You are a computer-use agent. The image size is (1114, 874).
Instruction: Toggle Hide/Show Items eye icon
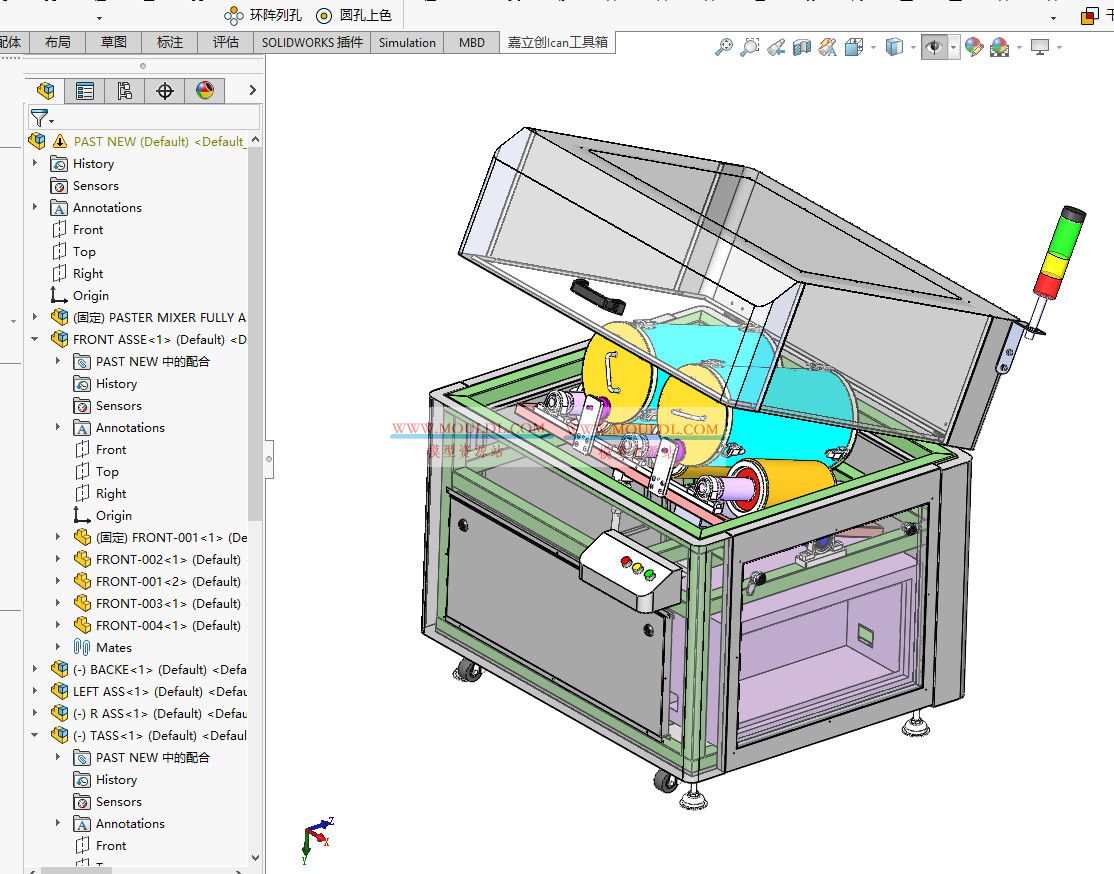933,46
